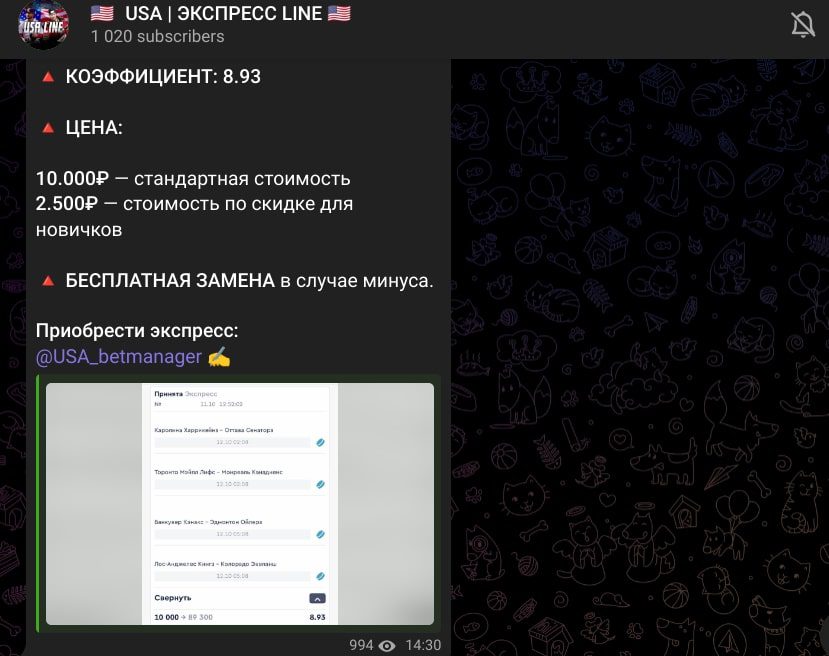This screenshot has width=829, height=656.
Task: Click the puck icon beside Торонто Мэйпл Лифс match
Action: 319,483
